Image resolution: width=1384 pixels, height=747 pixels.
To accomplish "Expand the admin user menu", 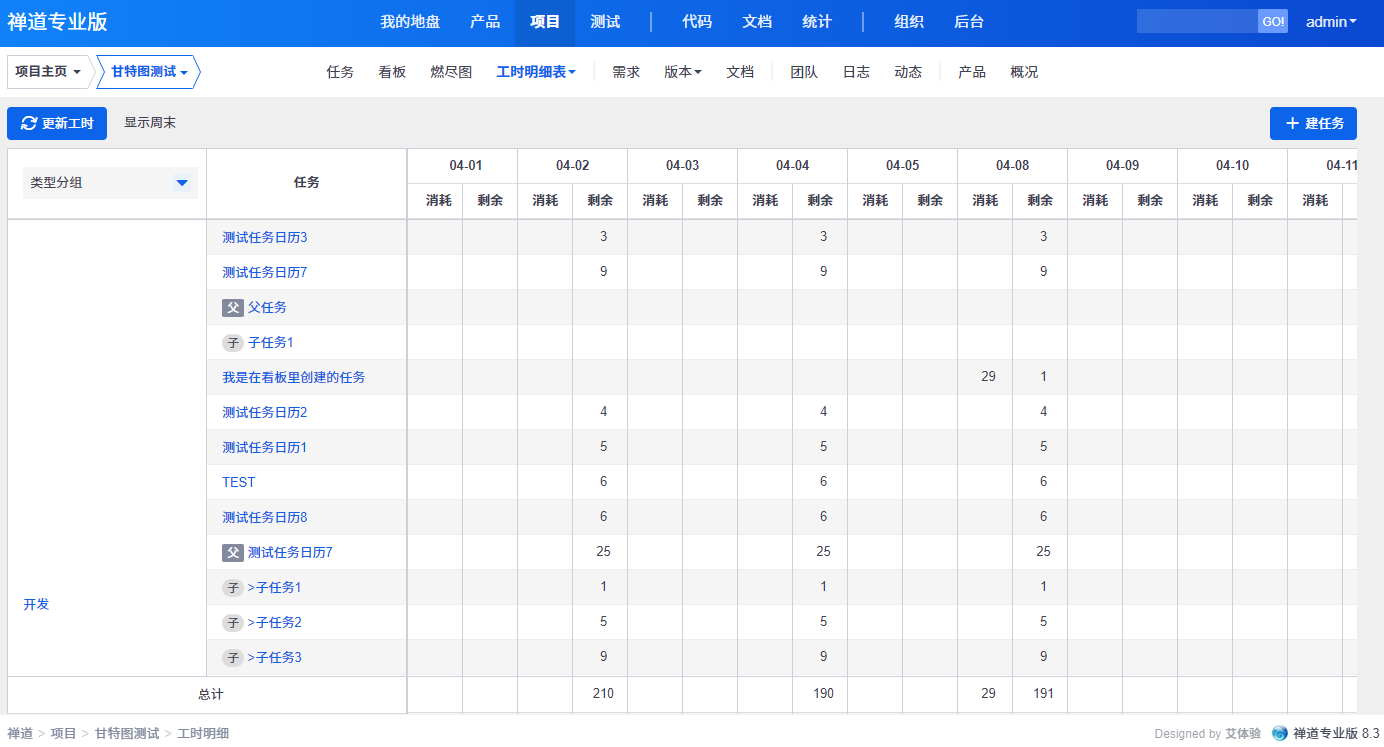I will (1331, 22).
